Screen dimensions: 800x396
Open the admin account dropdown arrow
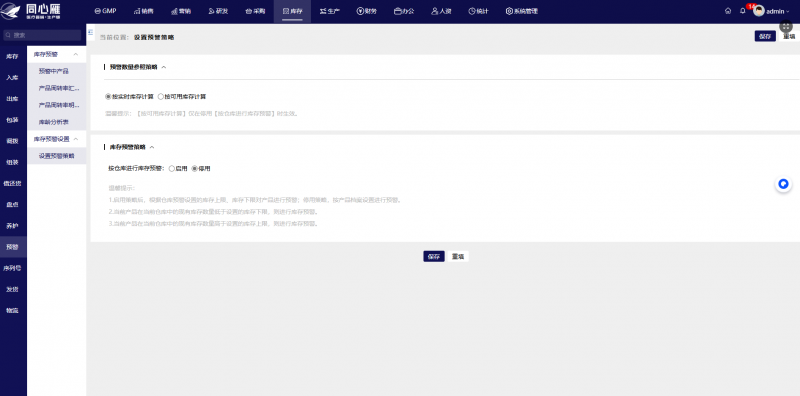point(788,11)
